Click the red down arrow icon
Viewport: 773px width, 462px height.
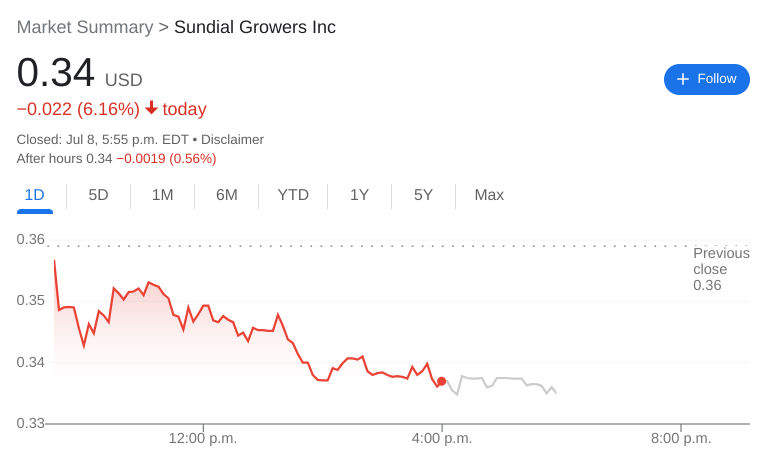pos(151,108)
